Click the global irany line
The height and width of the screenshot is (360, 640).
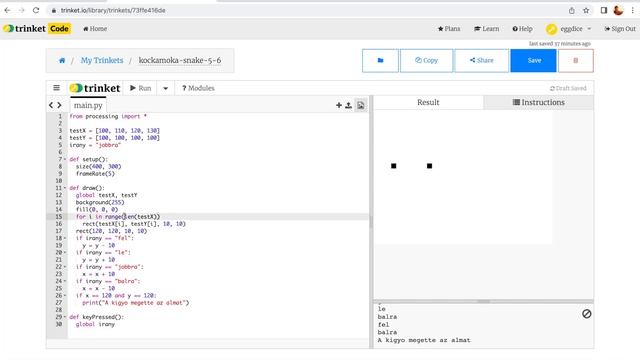(x=95, y=324)
